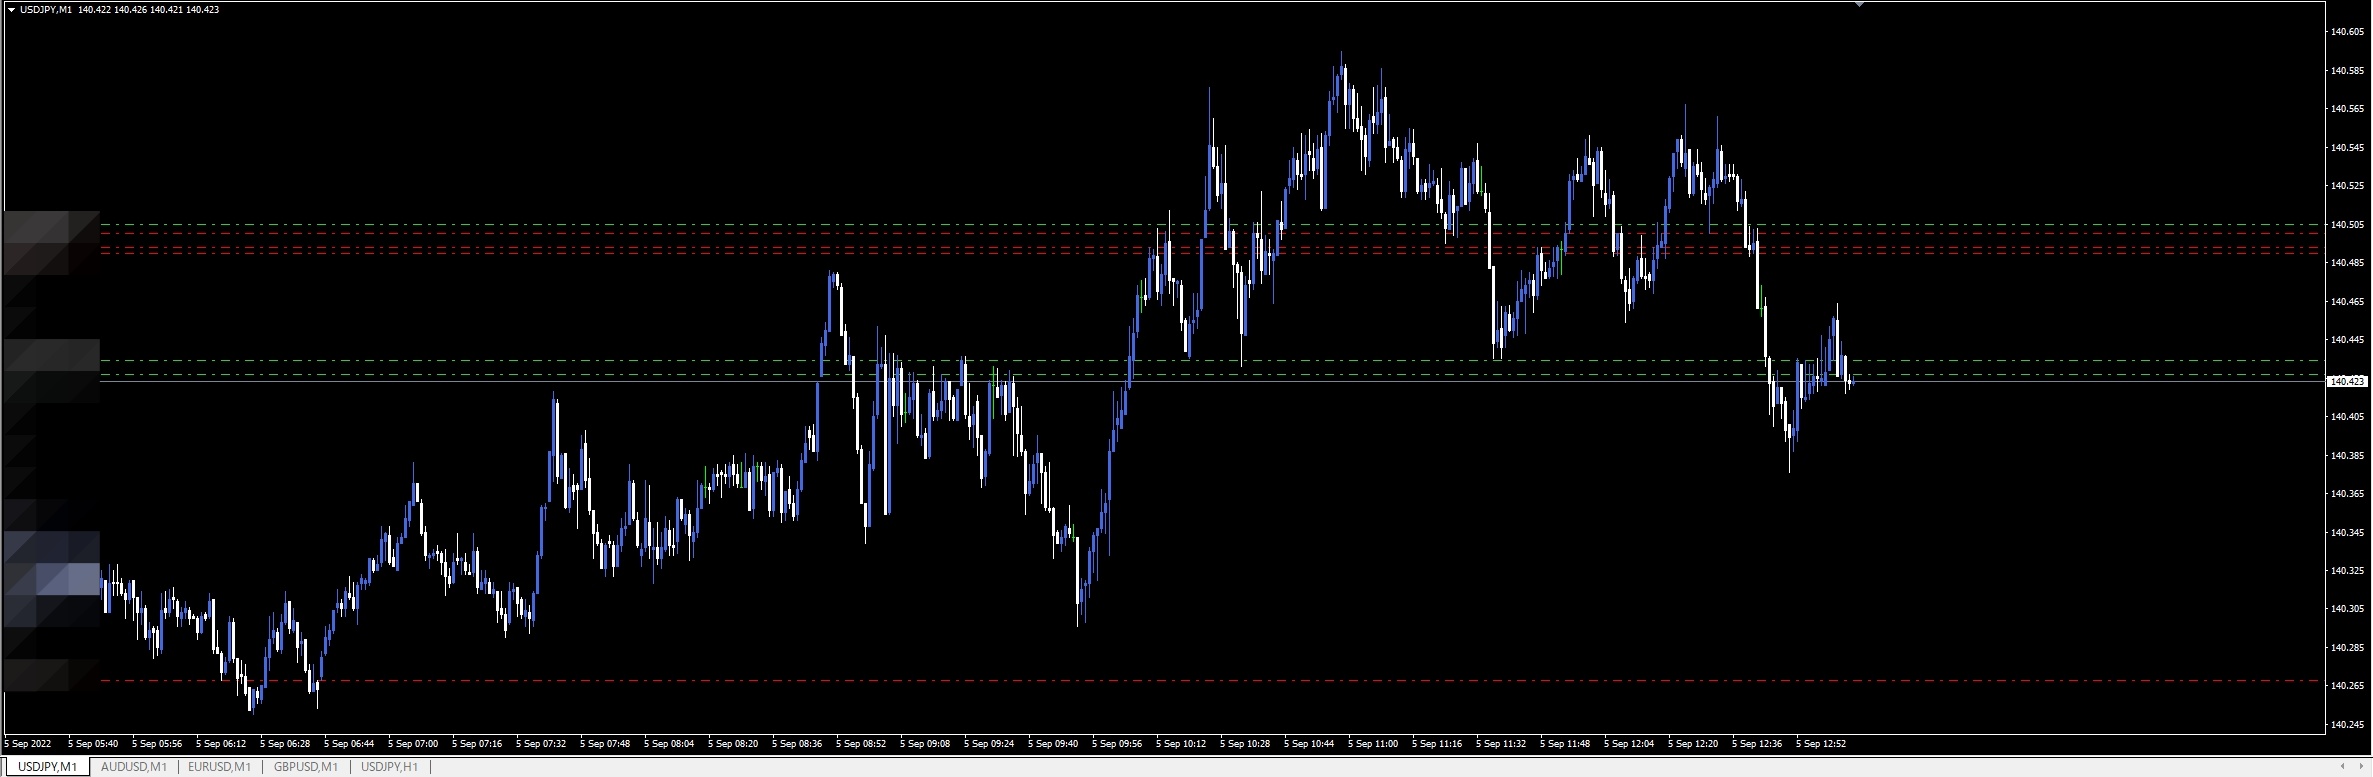
Task: Open the GBPUSD,M1 chart tab
Action: pos(305,767)
